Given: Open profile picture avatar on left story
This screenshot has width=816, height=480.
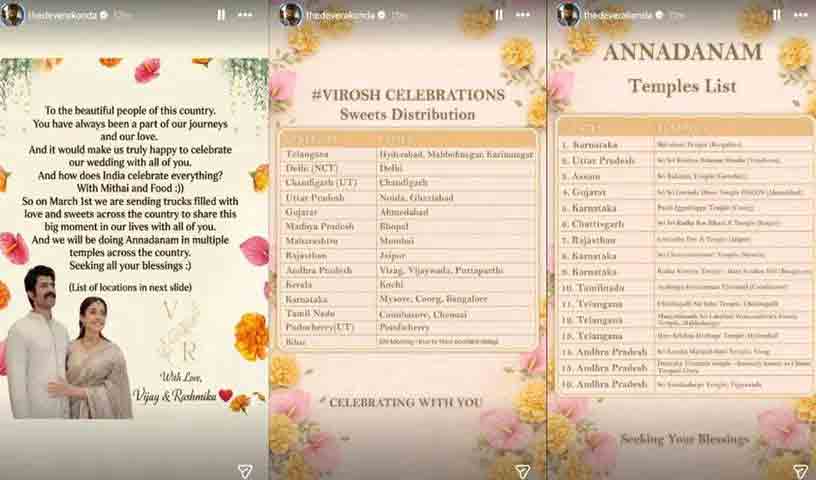Looking at the screenshot, I should 12,15.
